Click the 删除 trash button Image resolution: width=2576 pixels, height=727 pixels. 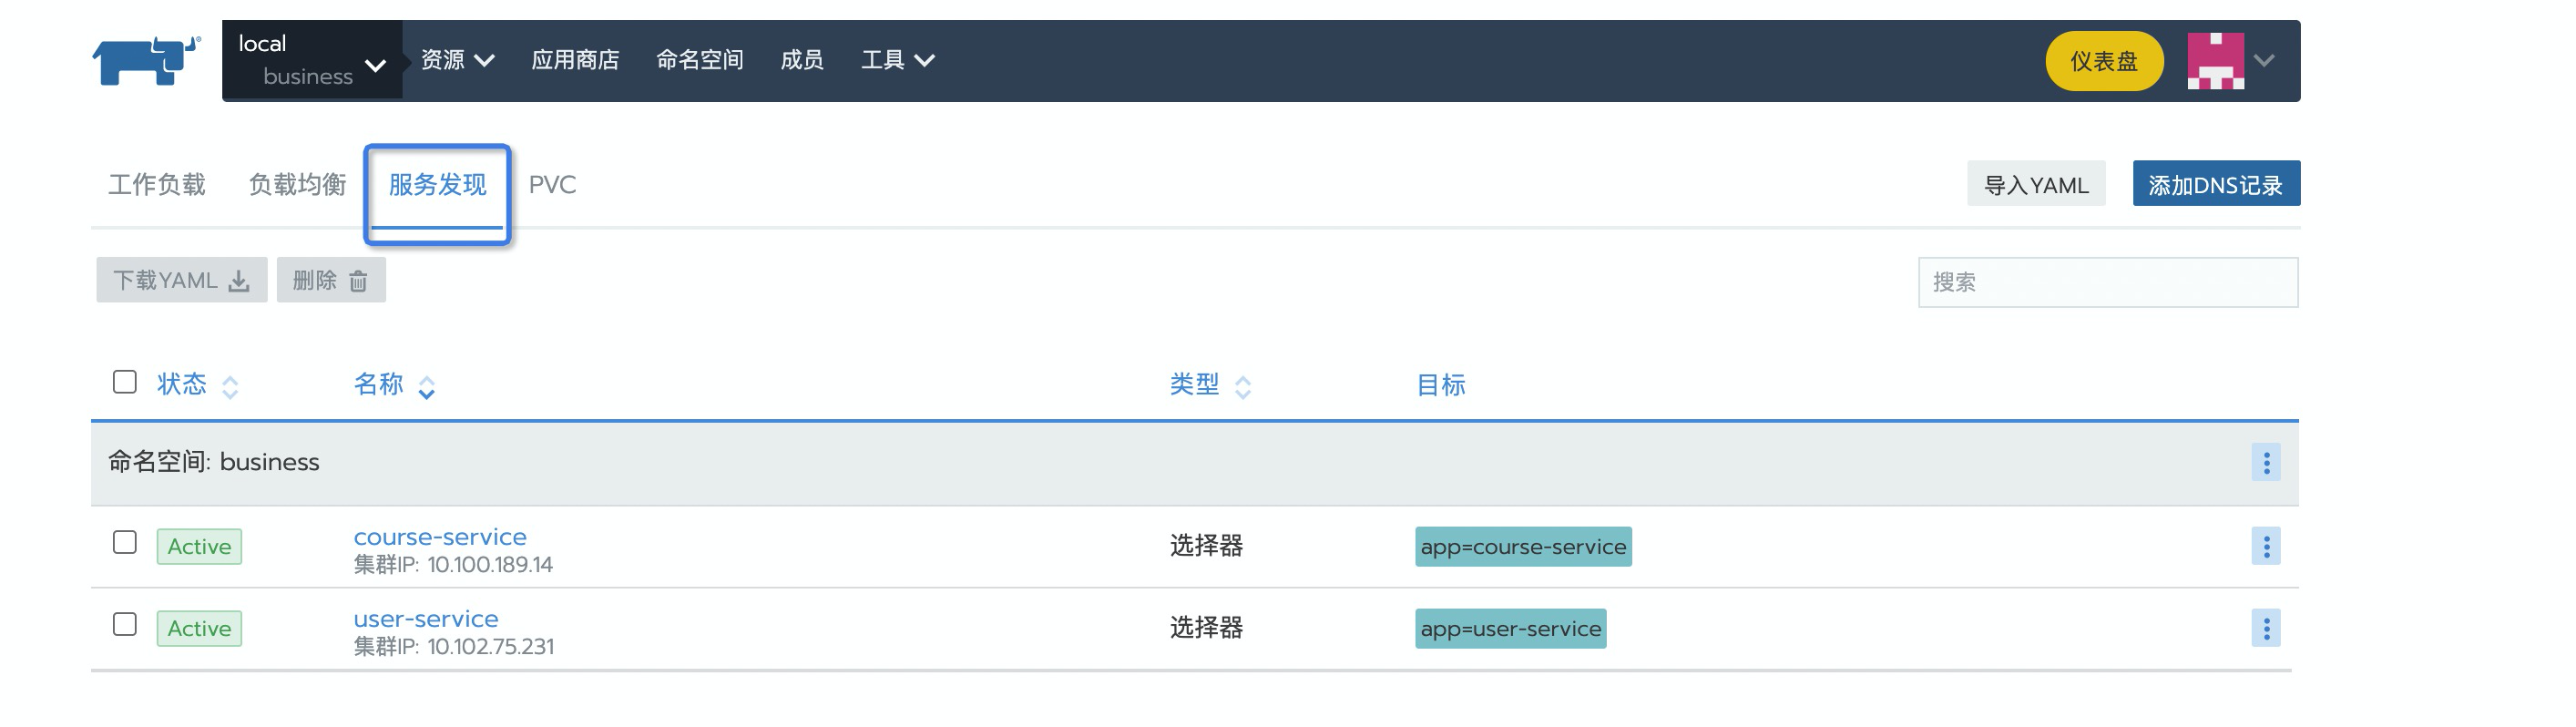tap(331, 280)
